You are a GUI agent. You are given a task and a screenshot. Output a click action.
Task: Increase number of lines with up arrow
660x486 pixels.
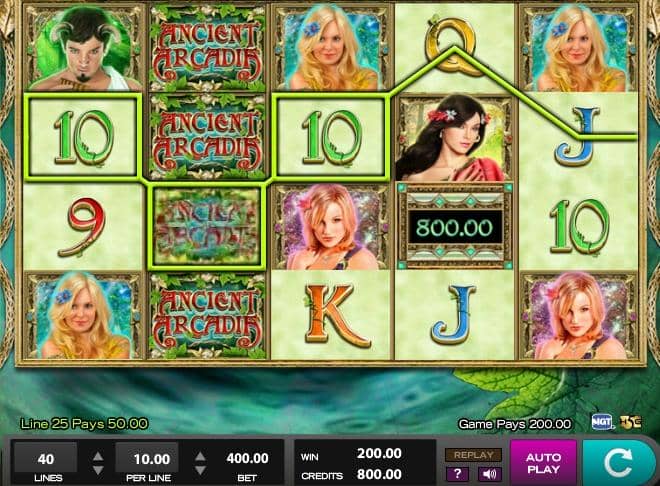click(x=98, y=456)
